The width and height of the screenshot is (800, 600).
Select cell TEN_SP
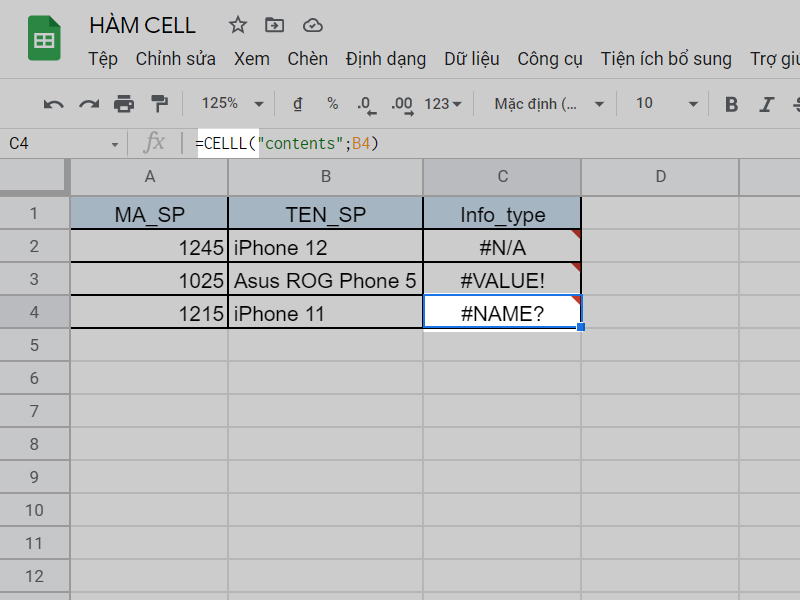coord(326,214)
